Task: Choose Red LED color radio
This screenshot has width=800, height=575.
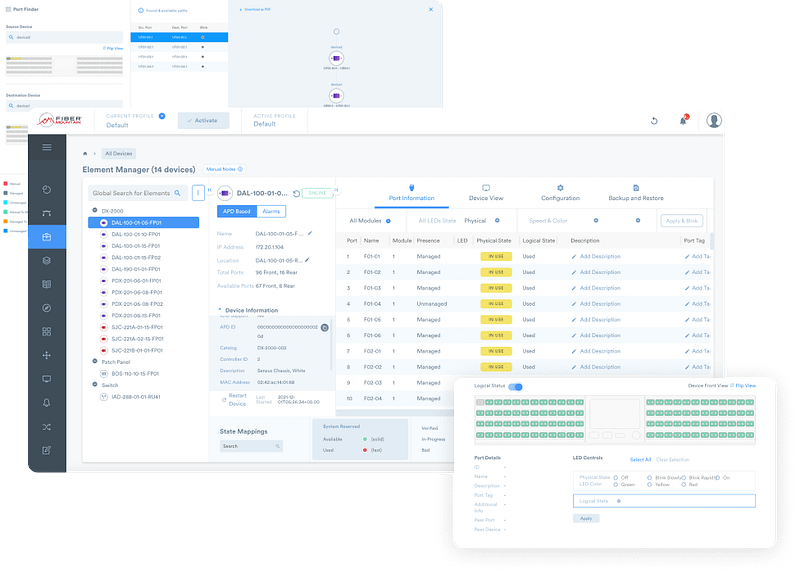Action: pyautogui.click(x=683, y=485)
